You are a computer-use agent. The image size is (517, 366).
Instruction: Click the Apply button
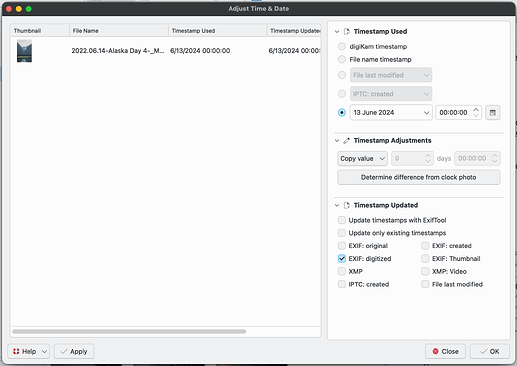pos(74,351)
